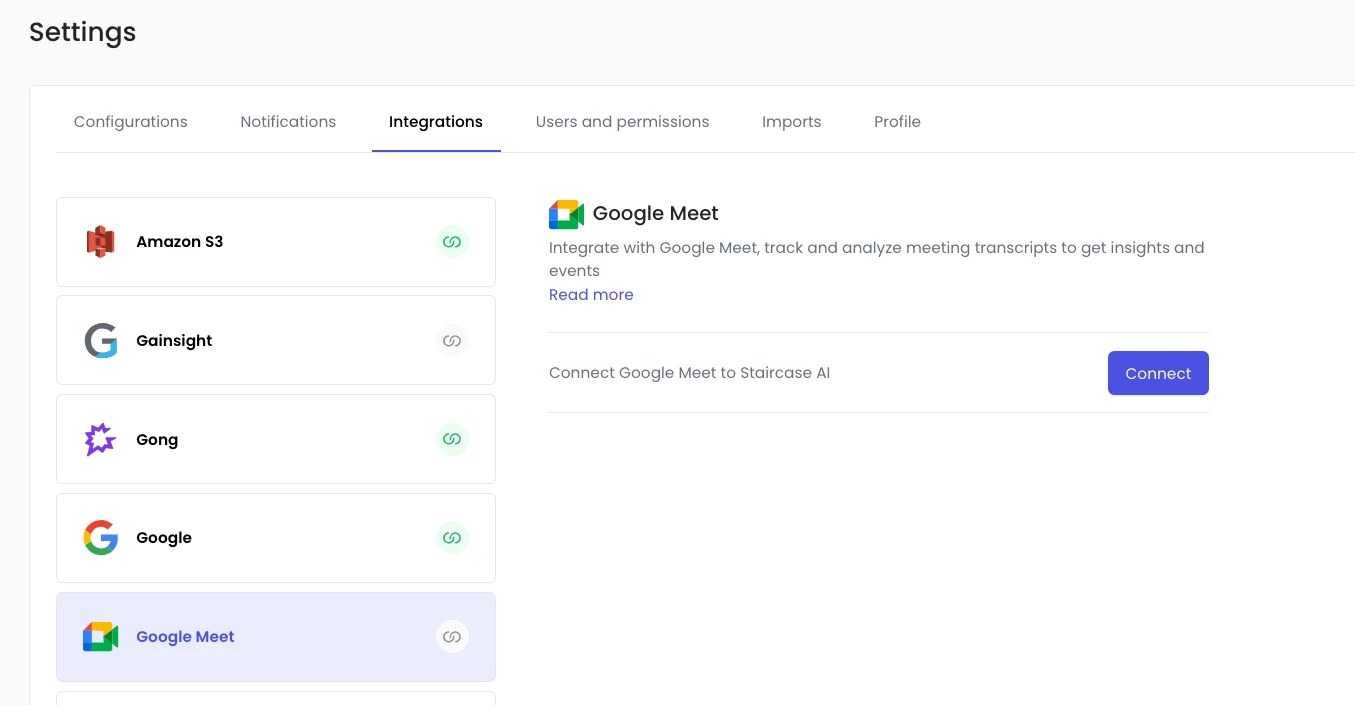1355x705 pixels.
Task: Click the Gong logo icon
Action: [100, 440]
